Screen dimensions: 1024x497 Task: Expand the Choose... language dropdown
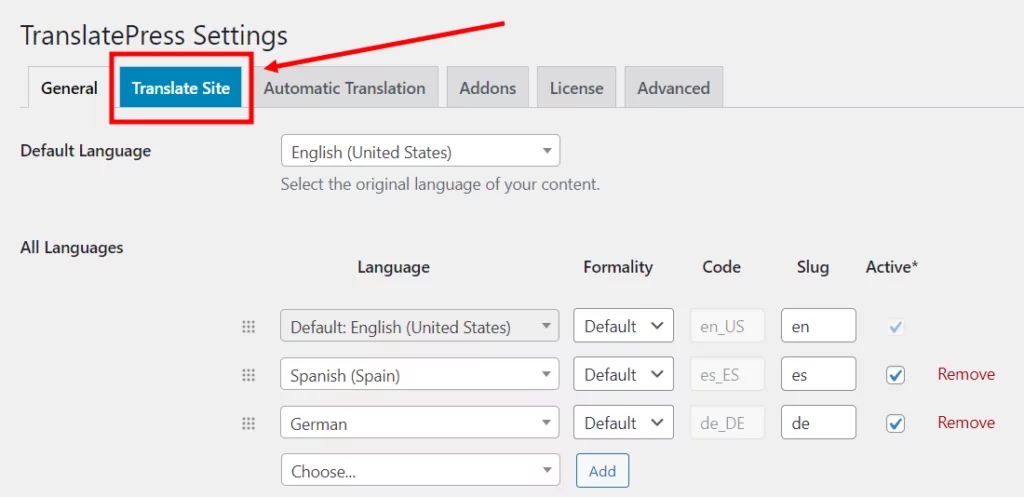click(x=420, y=470)
